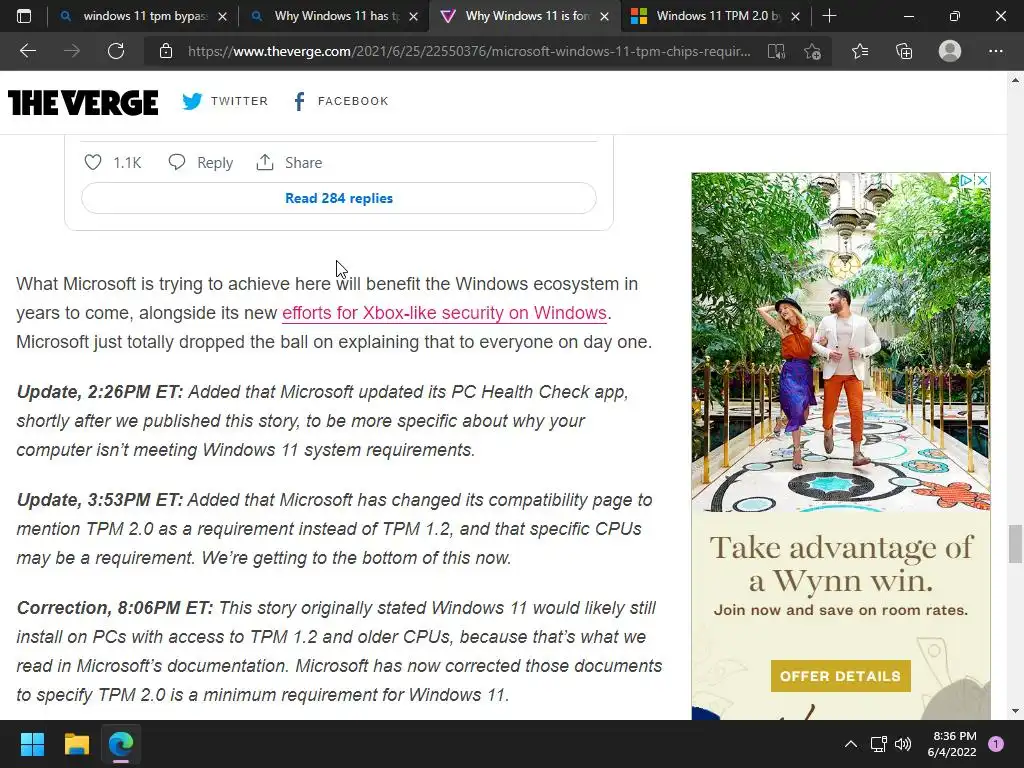This screenshot has width=1024, height=768.
Task: Click 'OFFER DETAILS' ad button
Action: (840, 676)
